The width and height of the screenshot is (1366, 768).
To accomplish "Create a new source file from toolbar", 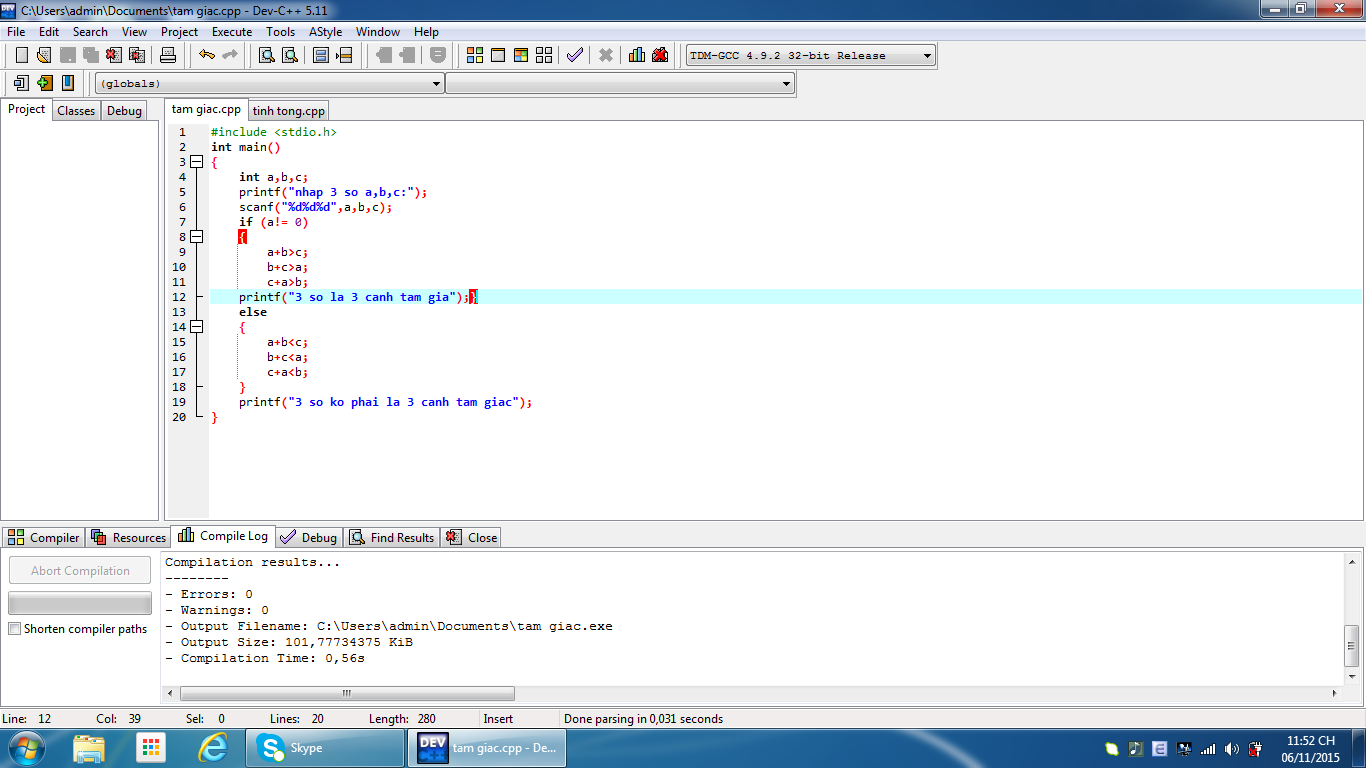I will (x=22, y=55).
